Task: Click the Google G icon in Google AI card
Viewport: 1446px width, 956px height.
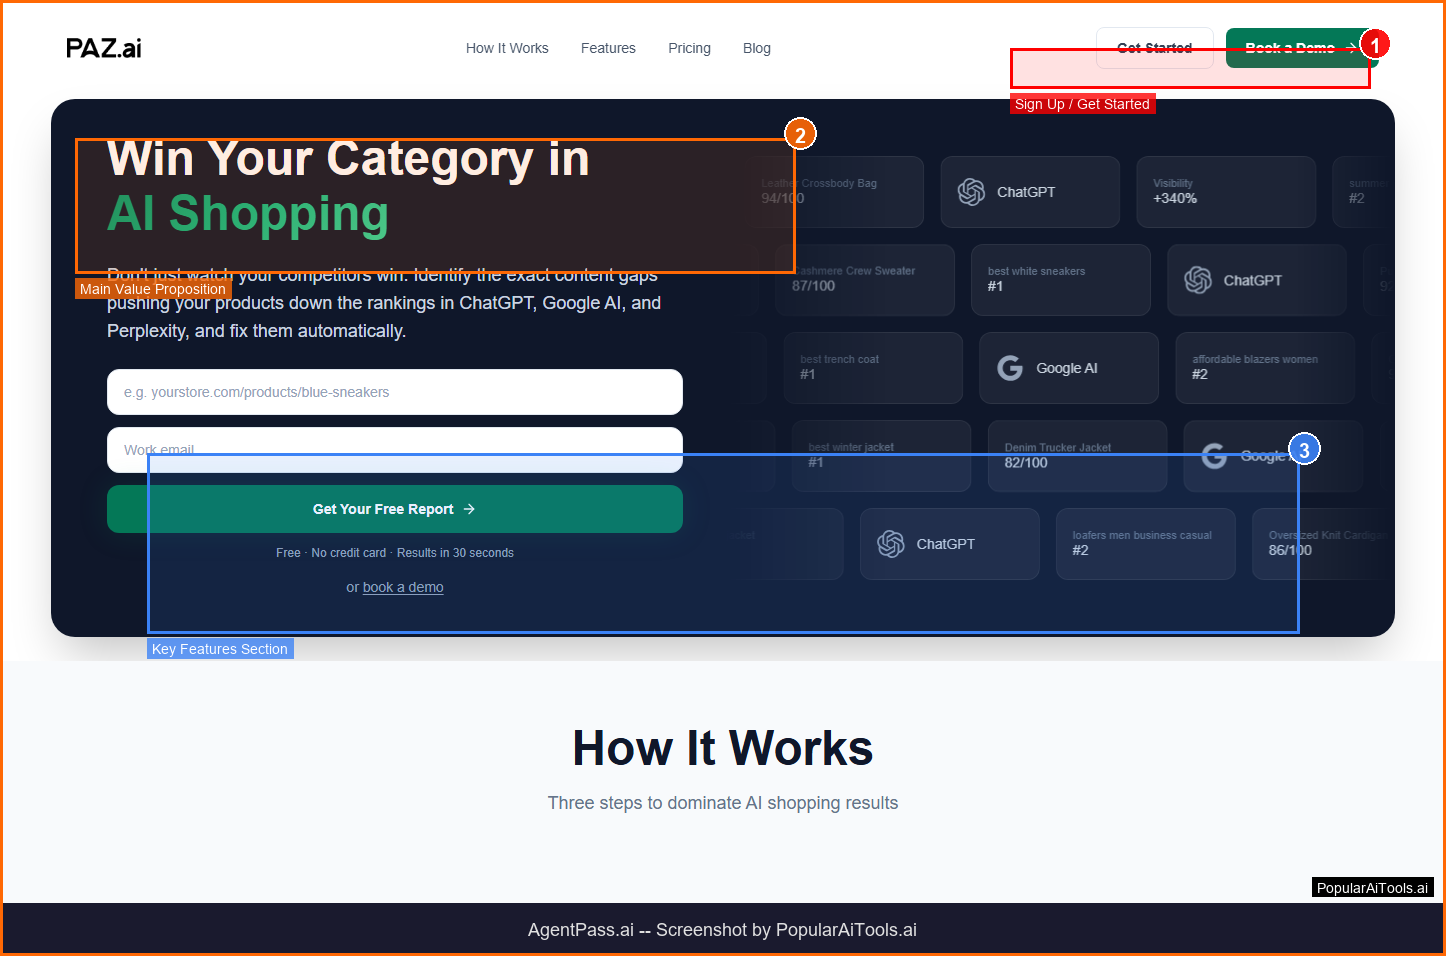Action: click(x=1010, y=368)
